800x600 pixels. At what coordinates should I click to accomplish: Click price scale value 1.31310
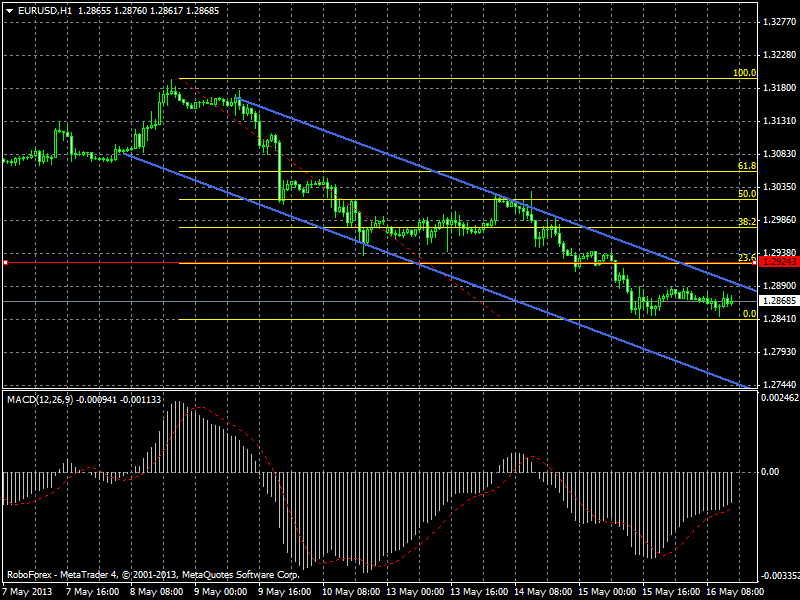[x=780, y=121]
